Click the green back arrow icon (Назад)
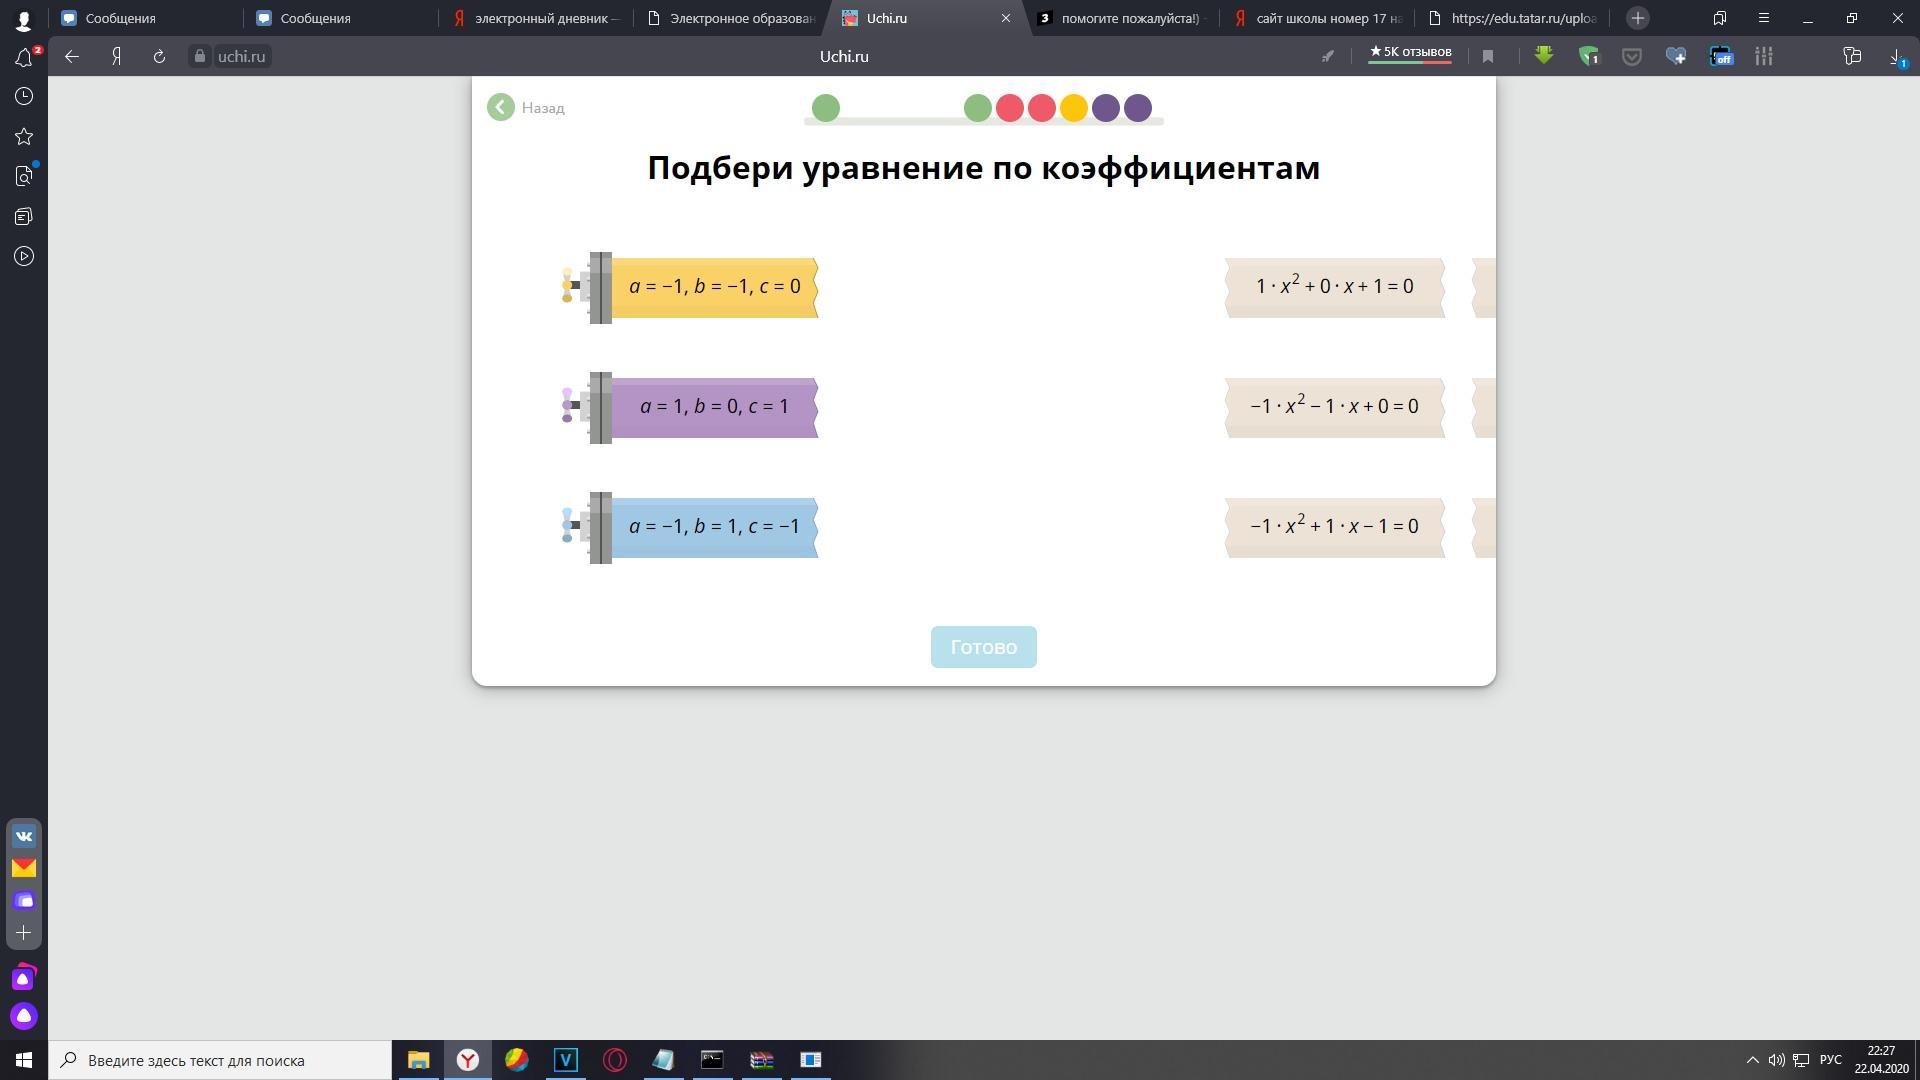 point(501,107)
